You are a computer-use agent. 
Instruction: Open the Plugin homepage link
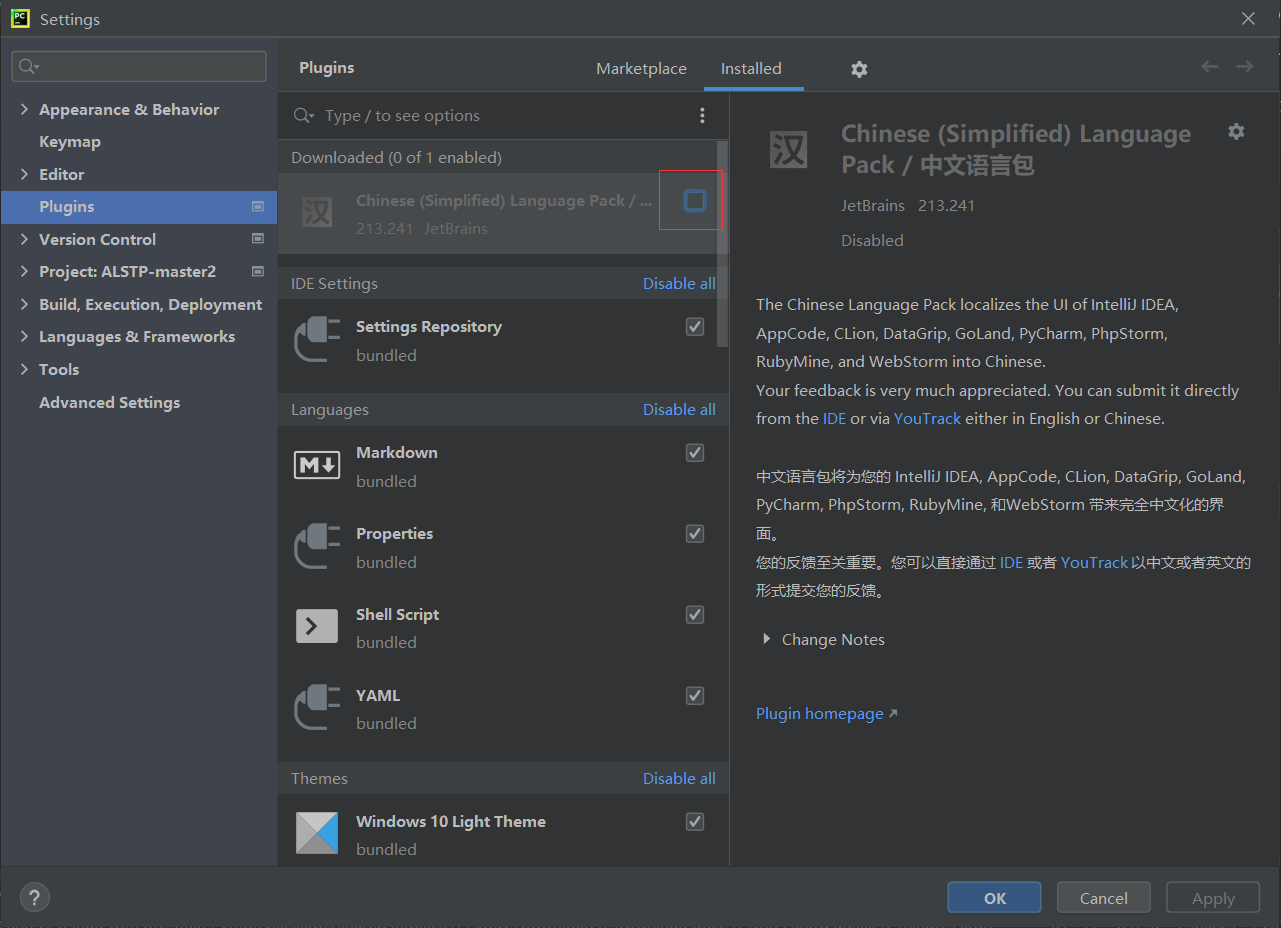click(820, 713)
